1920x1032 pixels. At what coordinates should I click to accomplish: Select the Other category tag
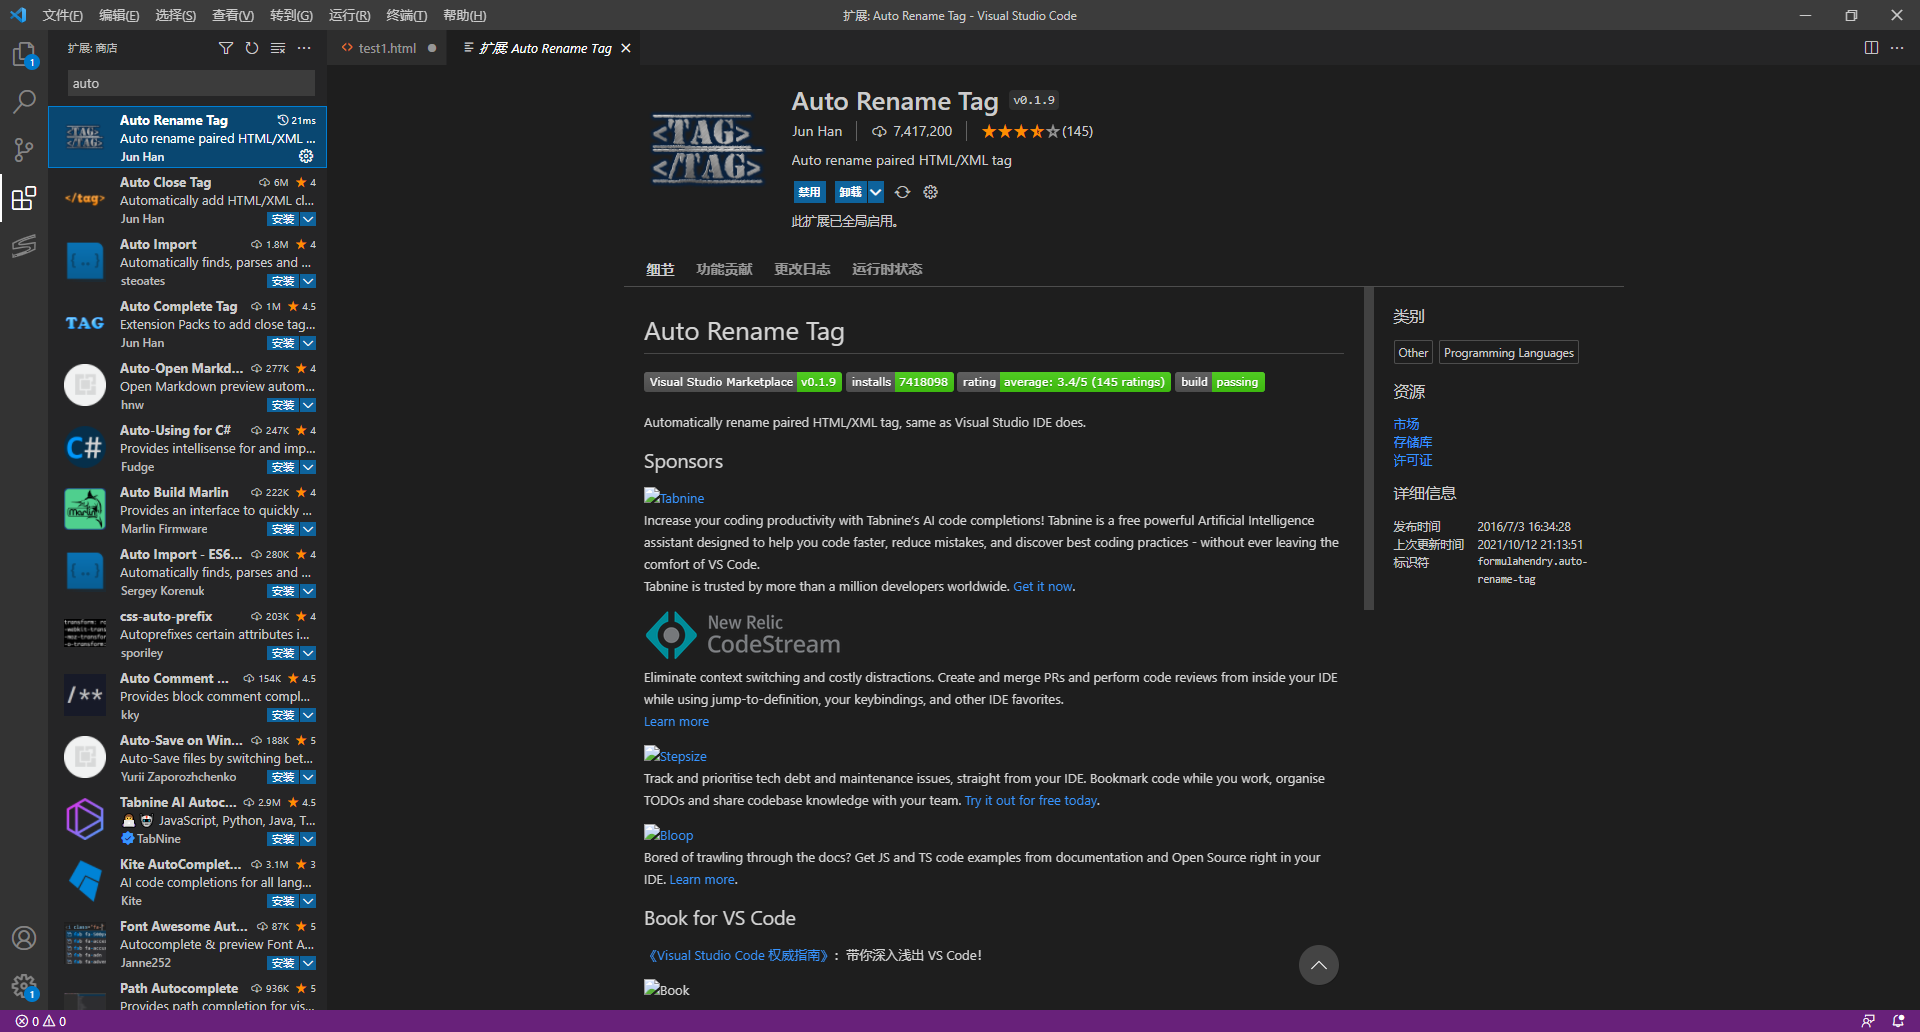(x=1413, y=353)
